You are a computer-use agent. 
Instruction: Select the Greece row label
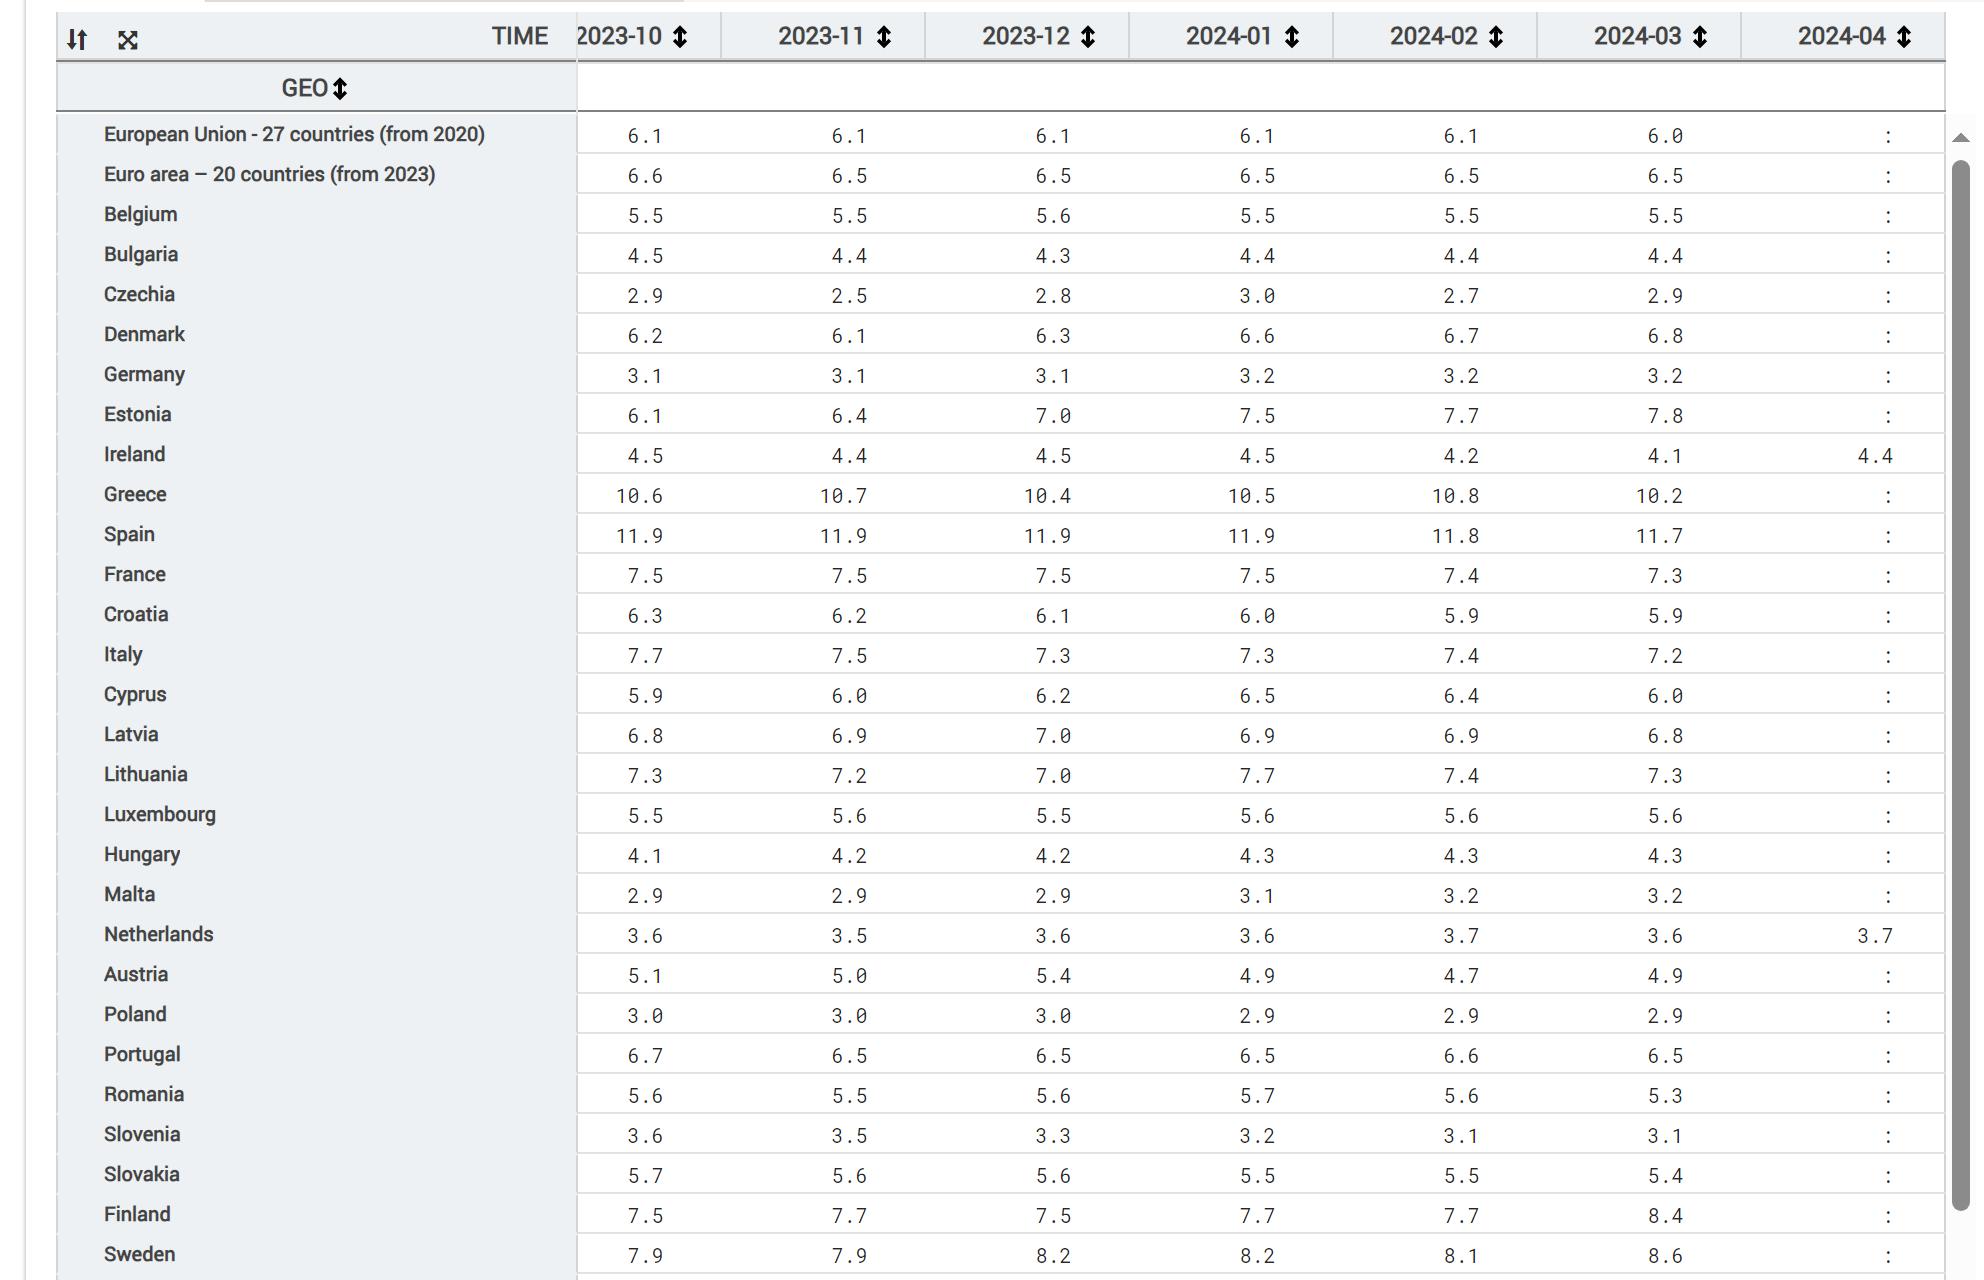click(x=135, y=494)
